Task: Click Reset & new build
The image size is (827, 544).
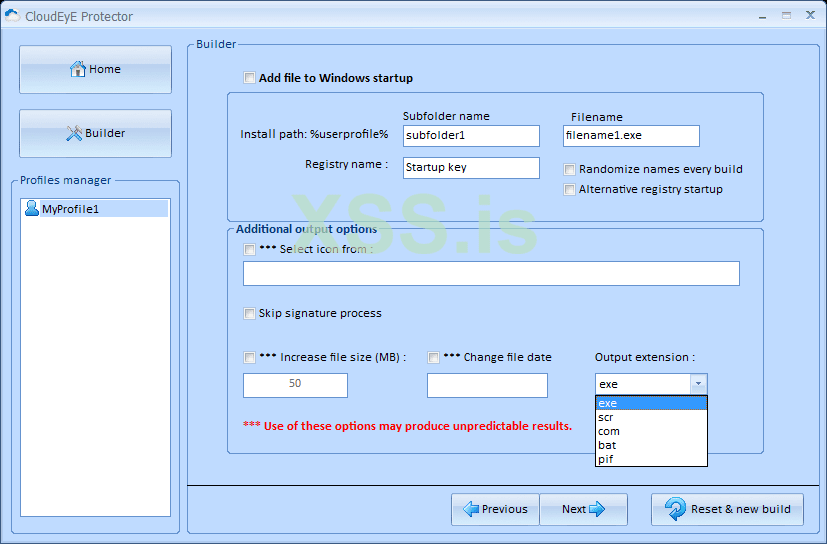Action: pos(727,509)
